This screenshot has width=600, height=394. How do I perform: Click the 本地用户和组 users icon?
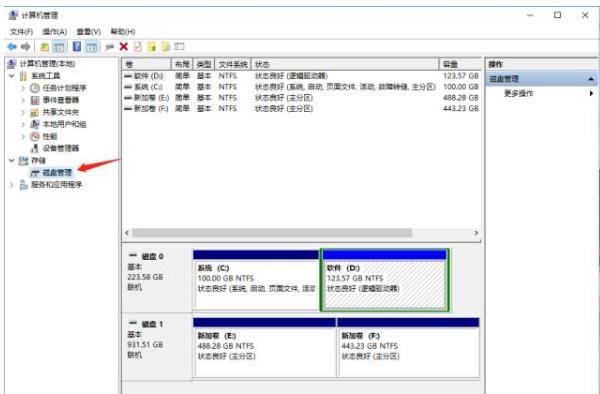(x=35, y=124)
